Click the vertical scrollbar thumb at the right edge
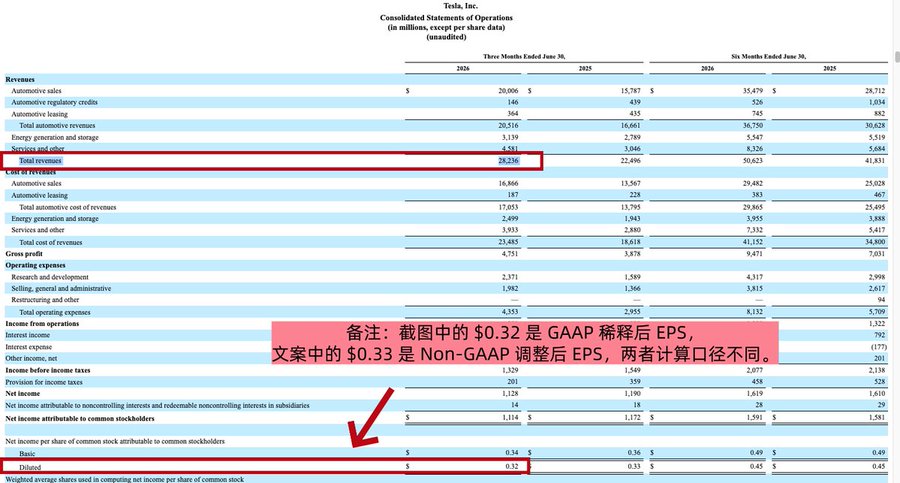The image size is (900, 483). (x=897, y=57)
